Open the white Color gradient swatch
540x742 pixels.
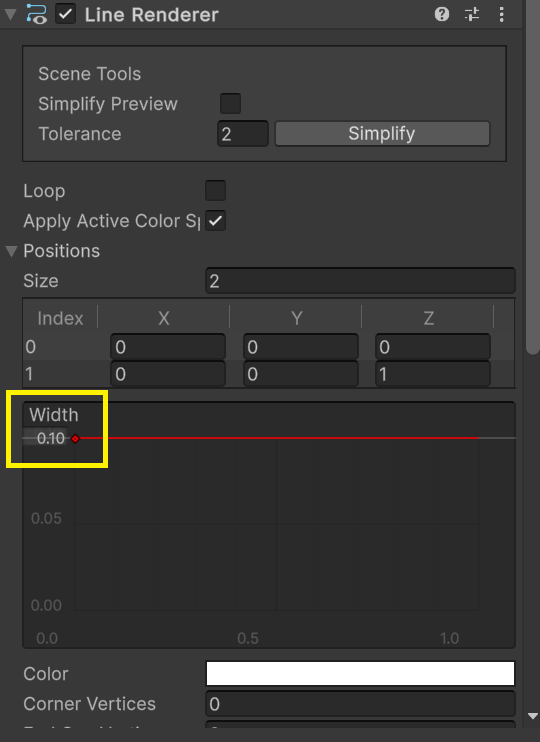coord(360,673)
